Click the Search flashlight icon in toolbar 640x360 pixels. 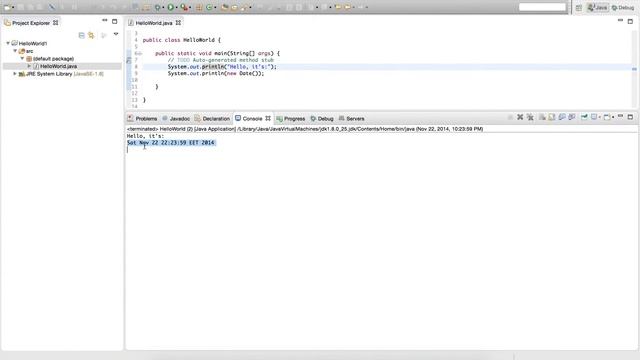[244, 7]
